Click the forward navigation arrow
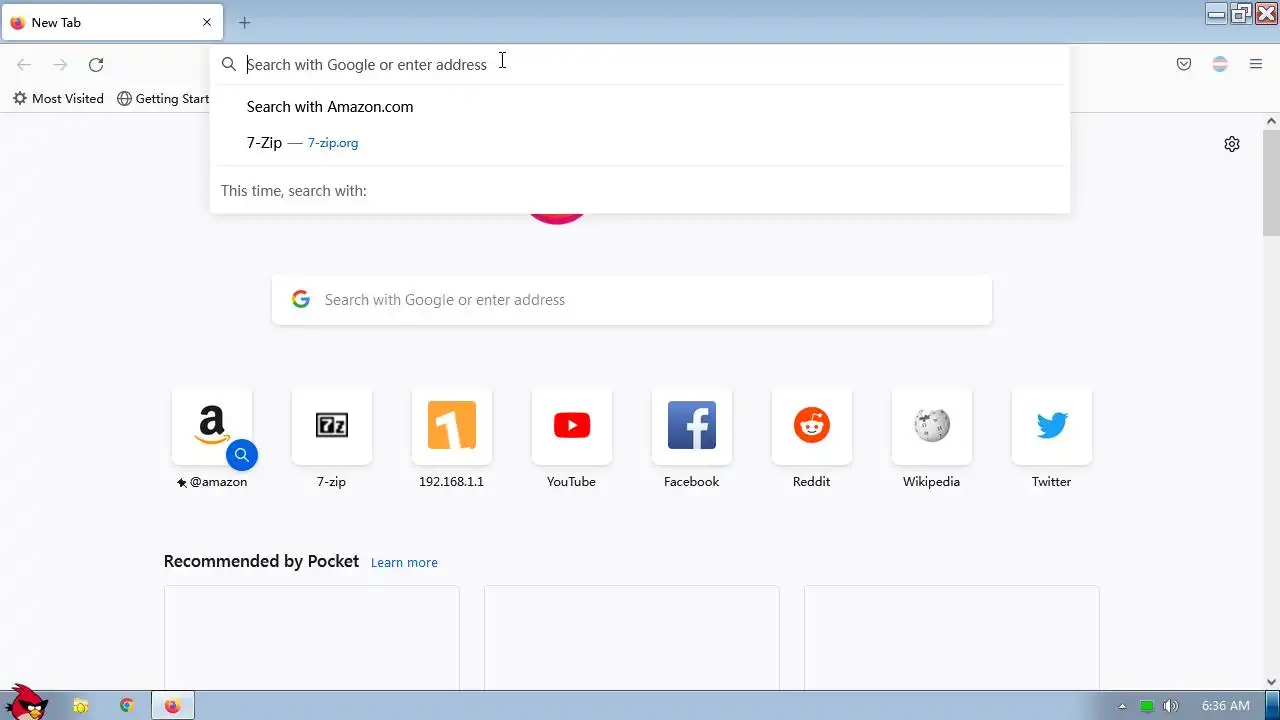Viewport: 1280px width, 720px height. pyautogui.click(x=60, y=65)
